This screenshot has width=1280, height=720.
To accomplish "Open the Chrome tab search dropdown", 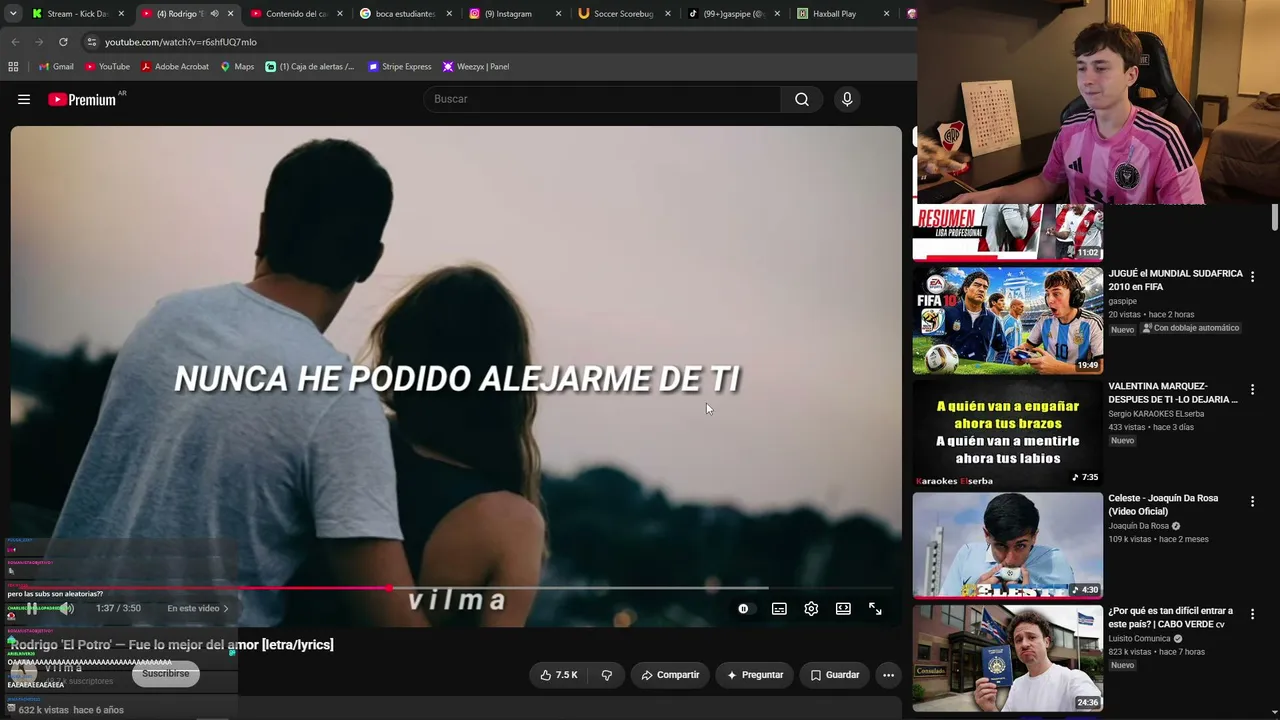I will [12, 14].
